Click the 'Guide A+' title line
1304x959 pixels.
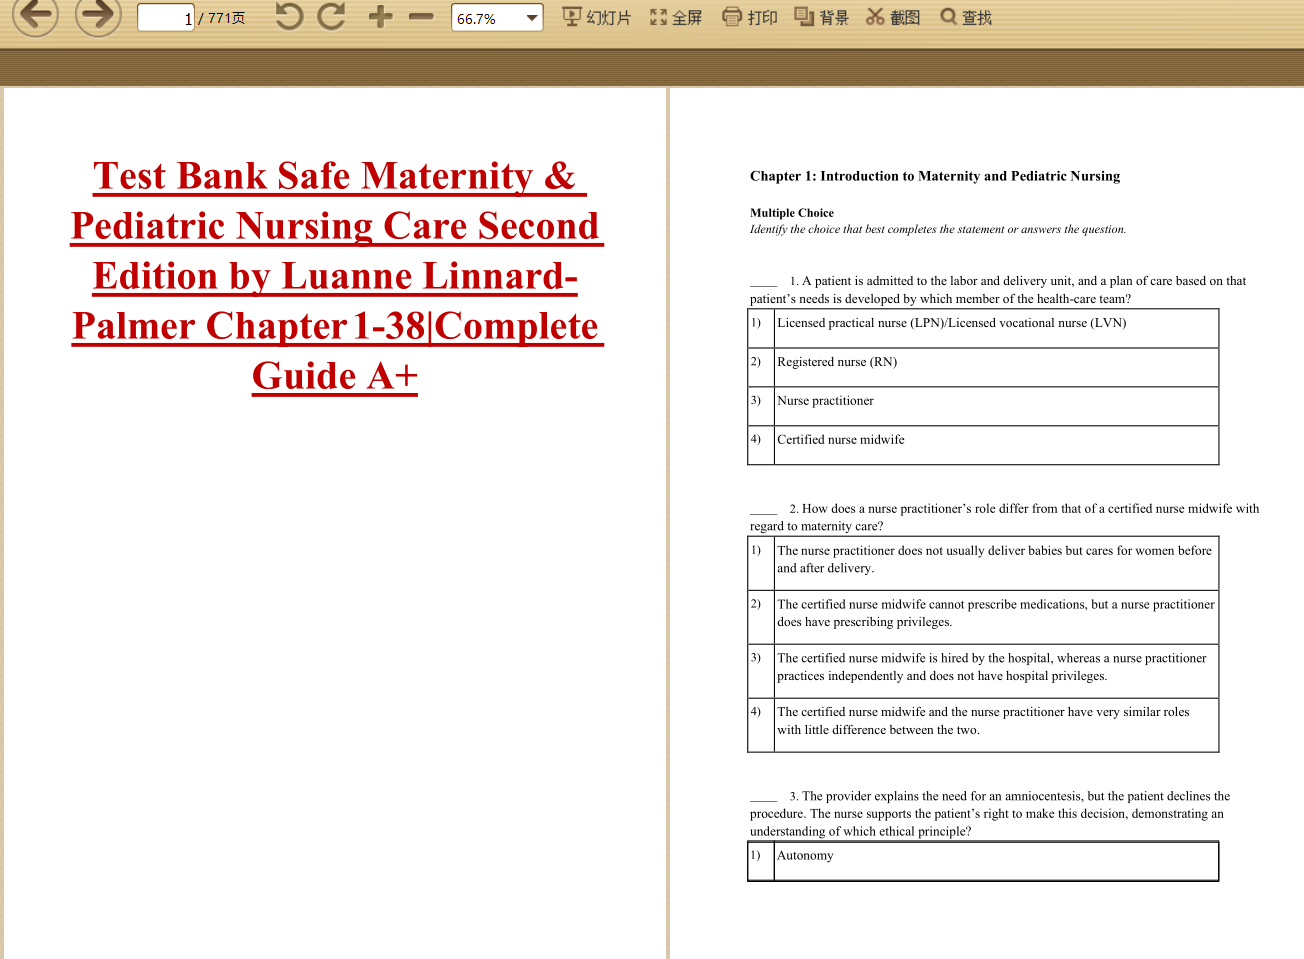335,376
